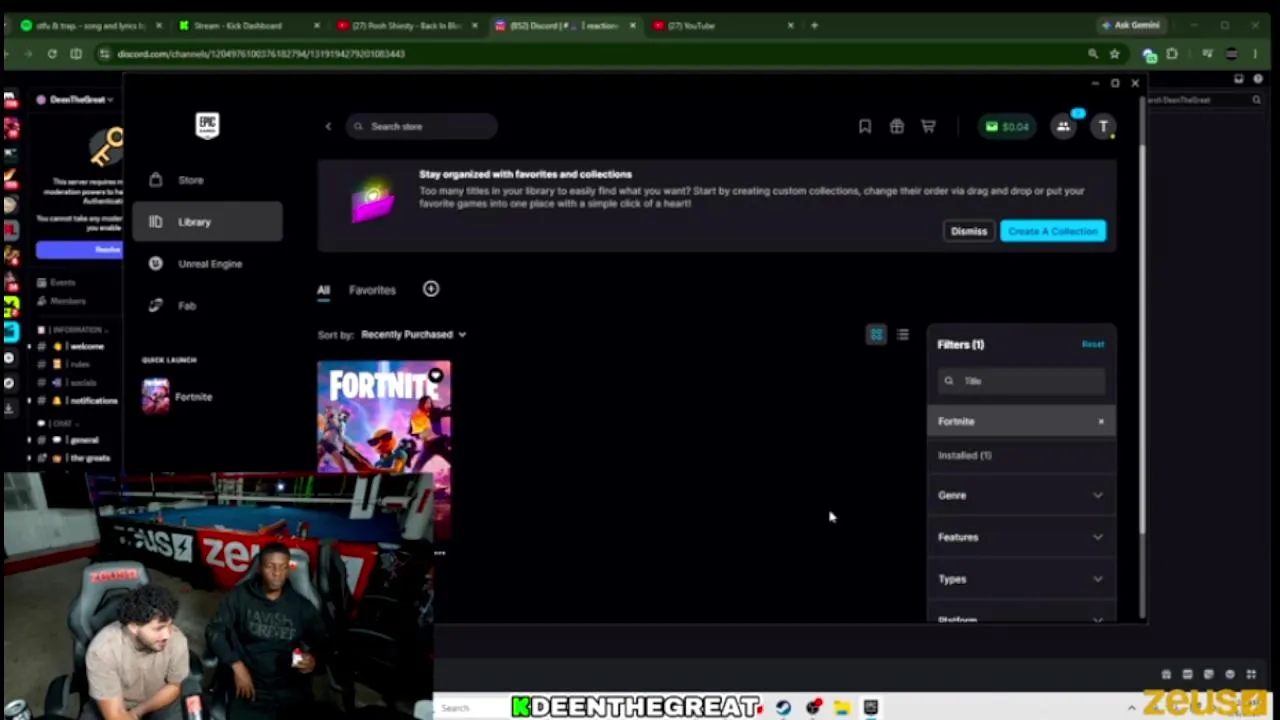Image resolution: width=1280 pixels, height=720 pixels.
Task: Switch to the Spotify song and lyrics tab
Action: [90, 25]
